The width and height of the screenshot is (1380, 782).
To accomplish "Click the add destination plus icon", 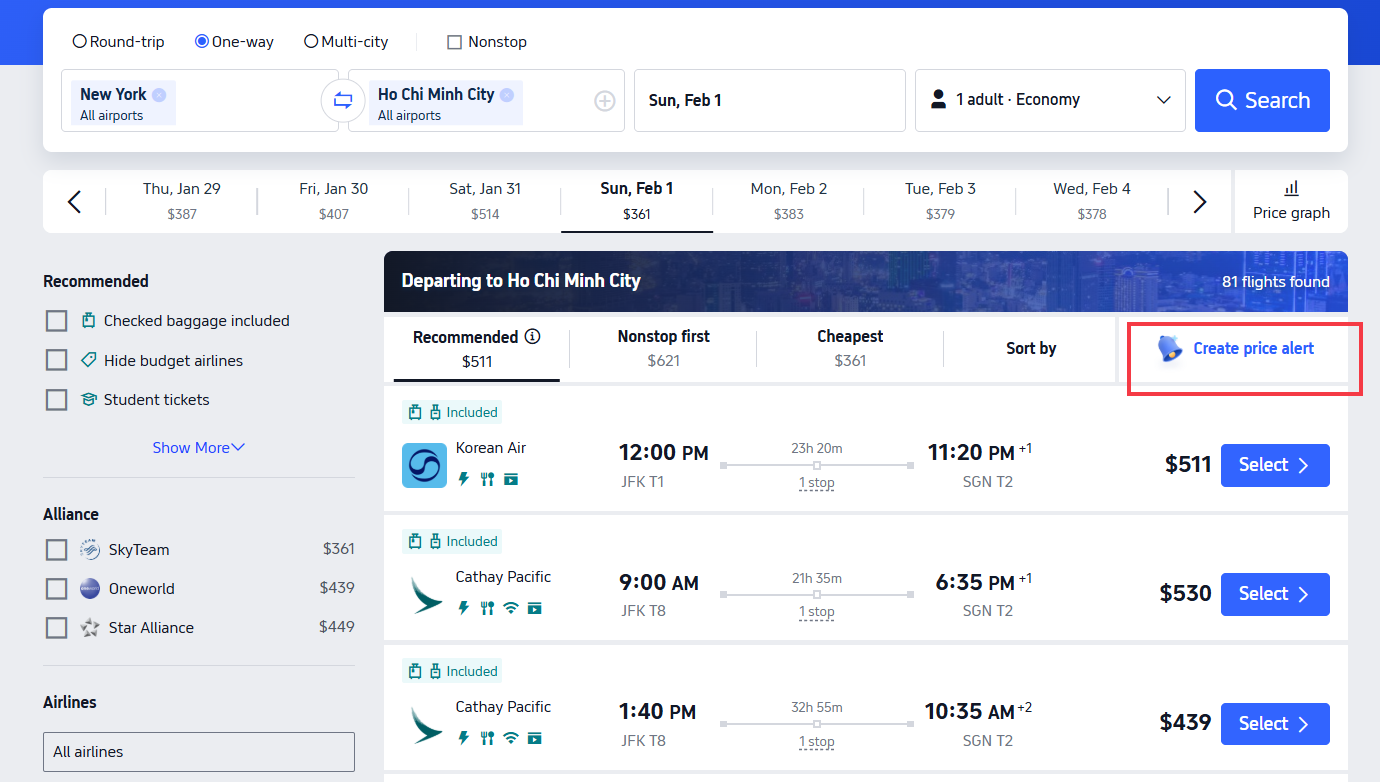I will [604, 100].
